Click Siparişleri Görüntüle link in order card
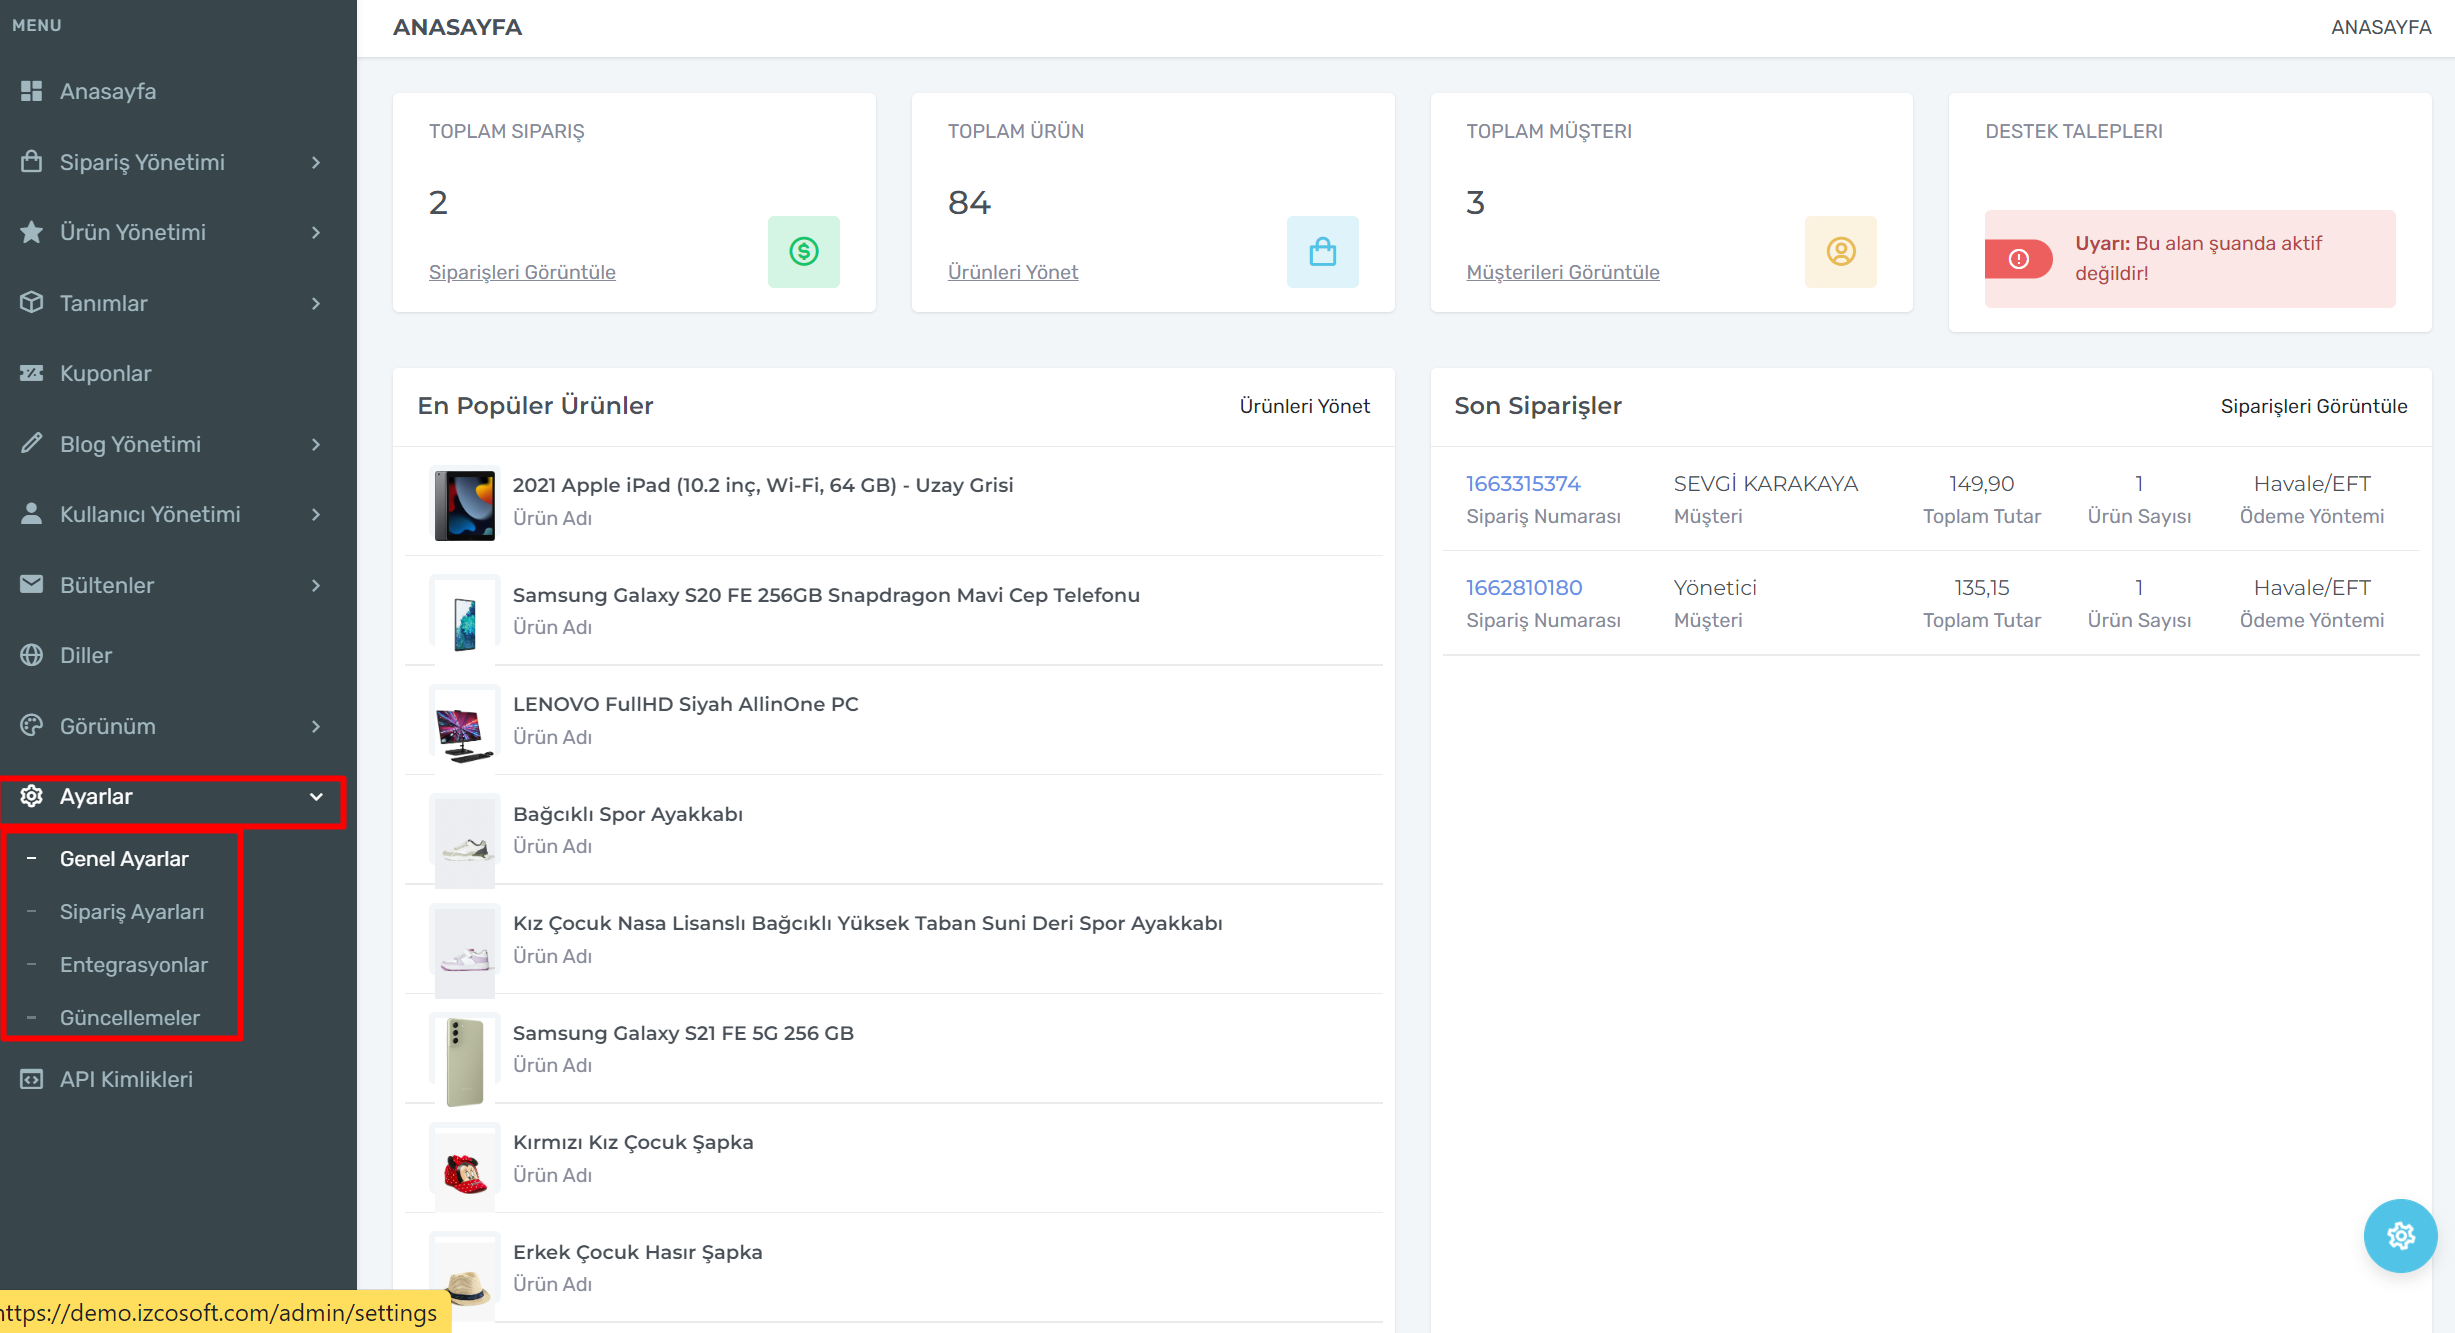 522,272
